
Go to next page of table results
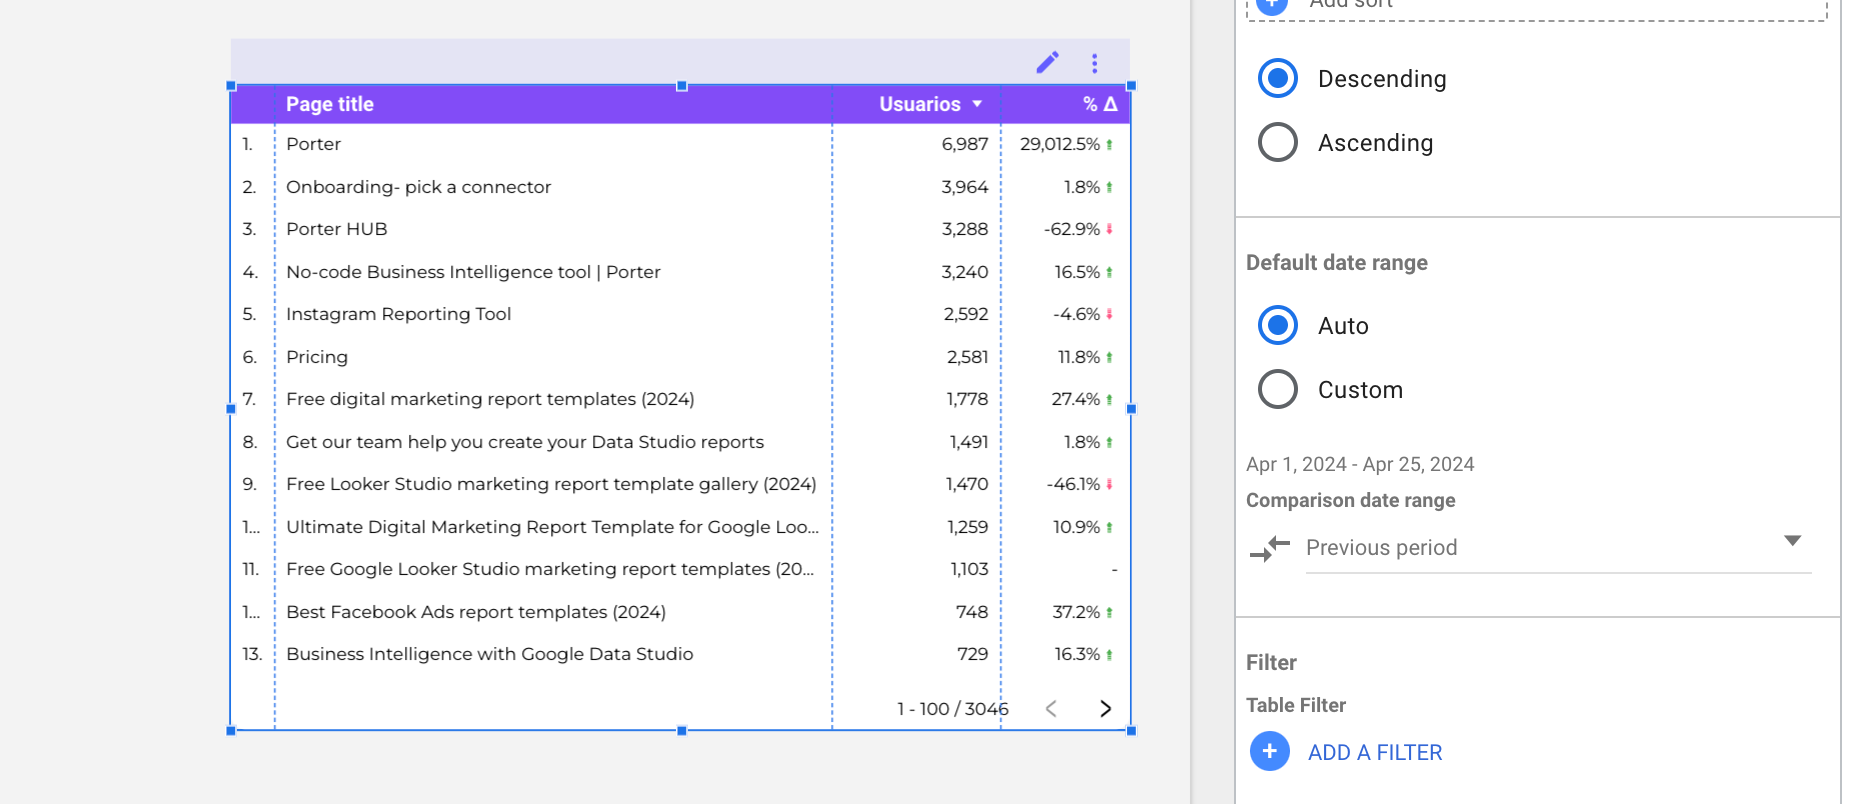point(1105,708)
